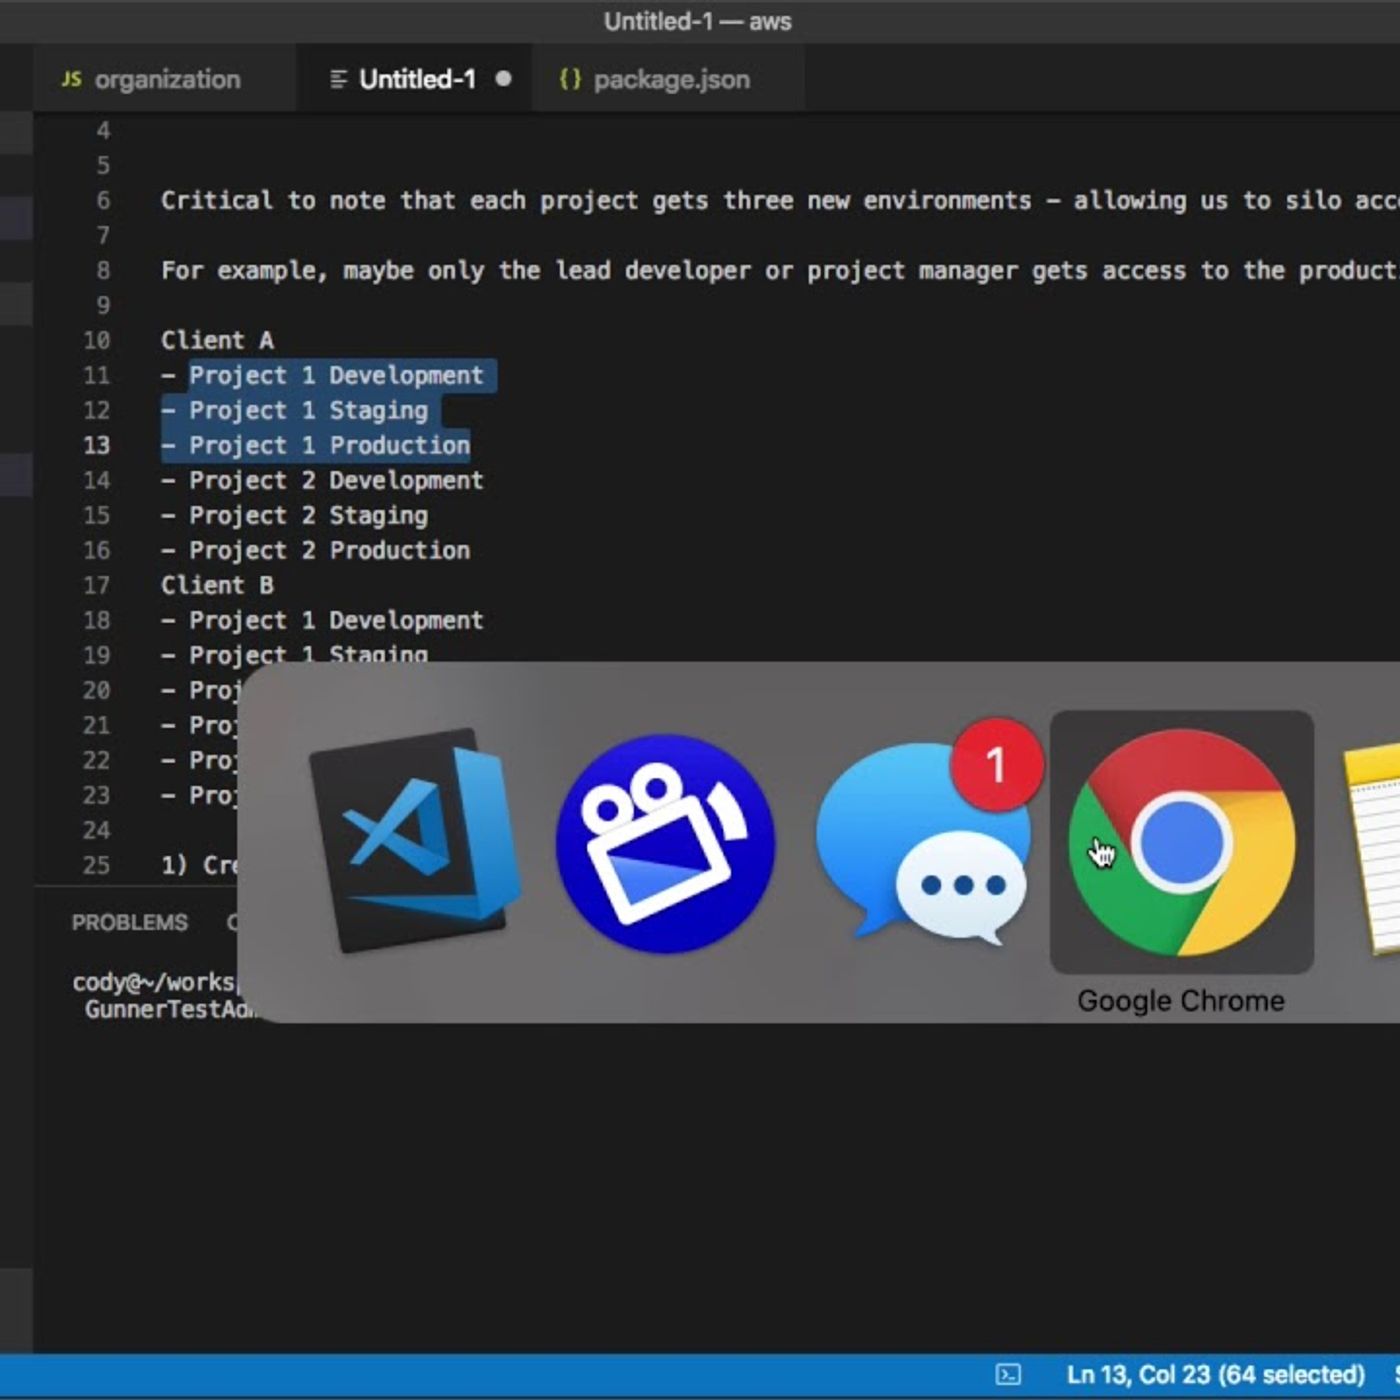Image resolution: width=1400 pixels, height=1400 pixels.
Task: Place cursor on the Client A line
Action: 217,340
